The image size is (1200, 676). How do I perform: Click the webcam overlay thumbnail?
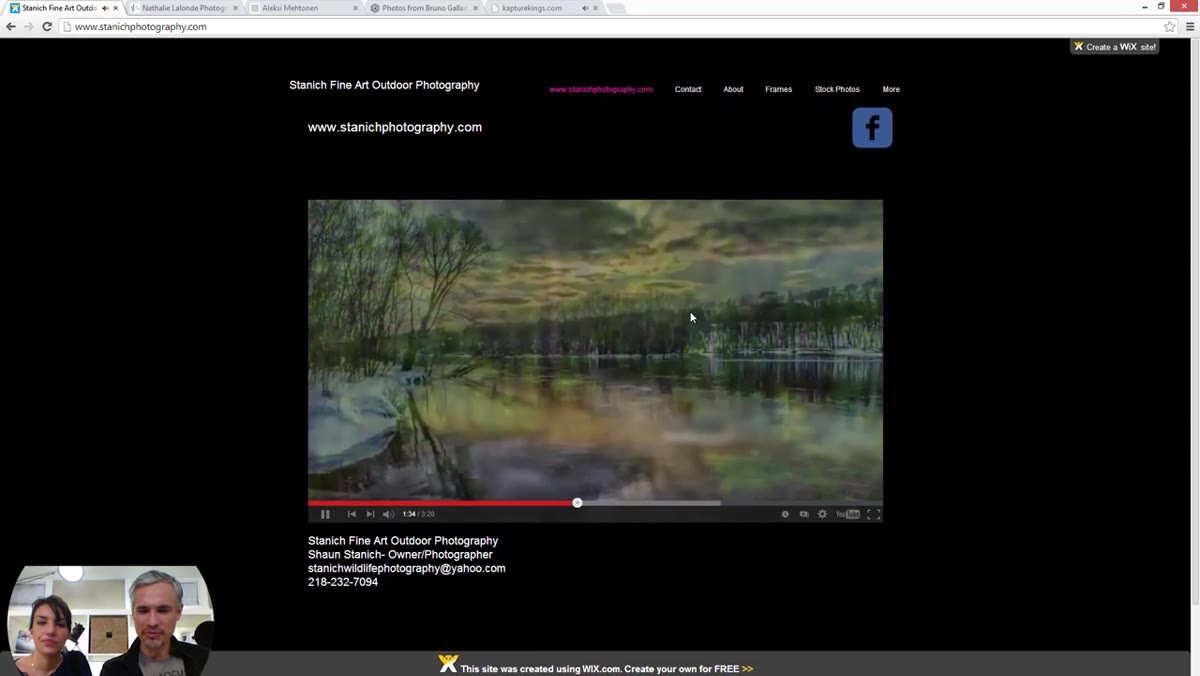pos(110,620)
